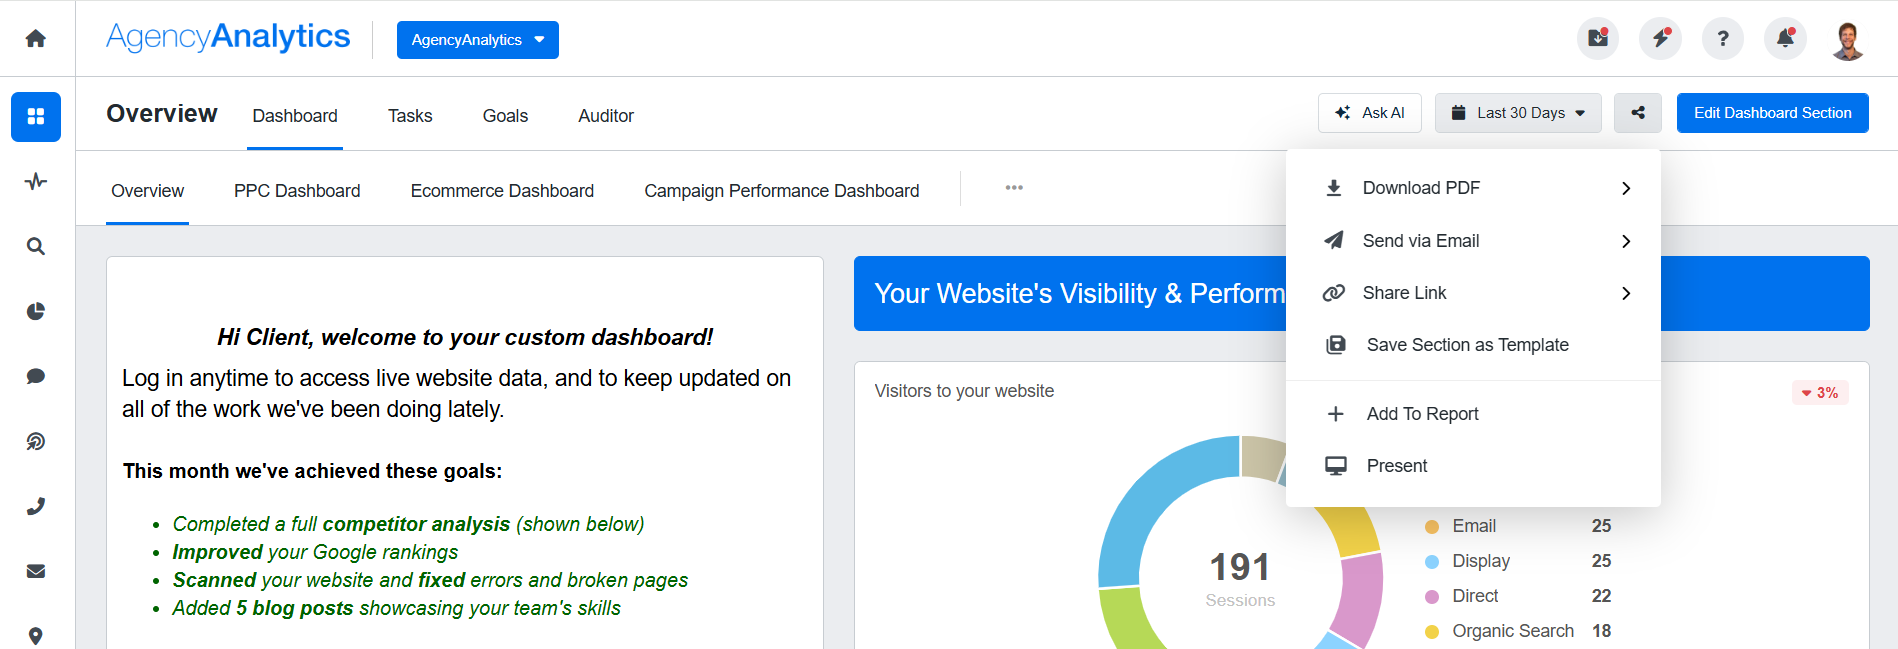Click the Ask AI button
Screen dimensions: 1898x649
click(x=1370, y=113)
